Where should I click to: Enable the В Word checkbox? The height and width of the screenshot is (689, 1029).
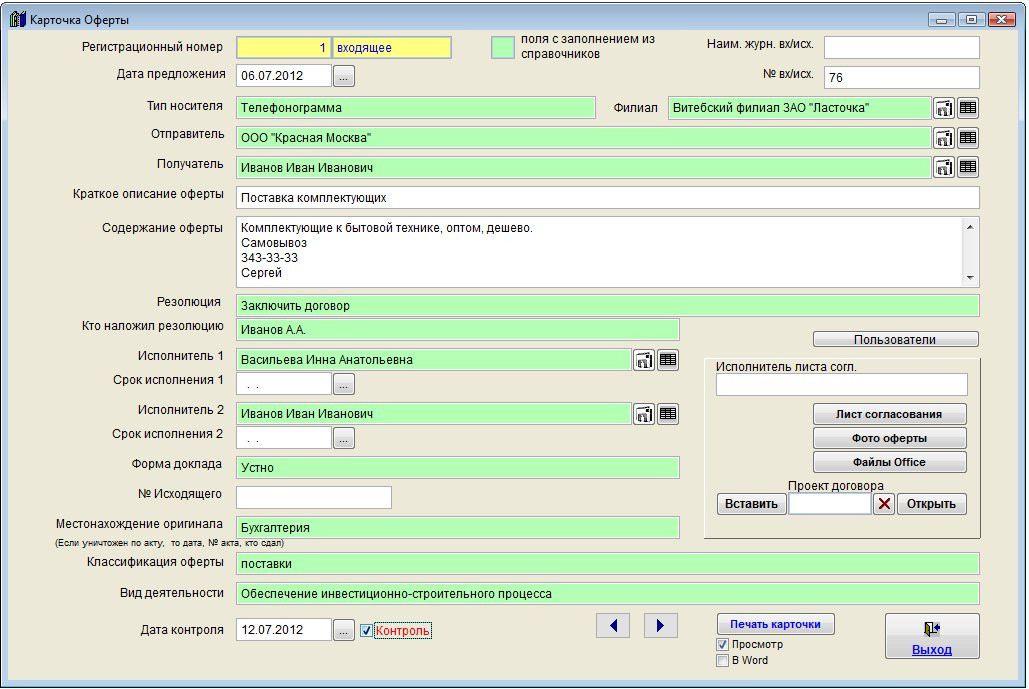[723, 661]
